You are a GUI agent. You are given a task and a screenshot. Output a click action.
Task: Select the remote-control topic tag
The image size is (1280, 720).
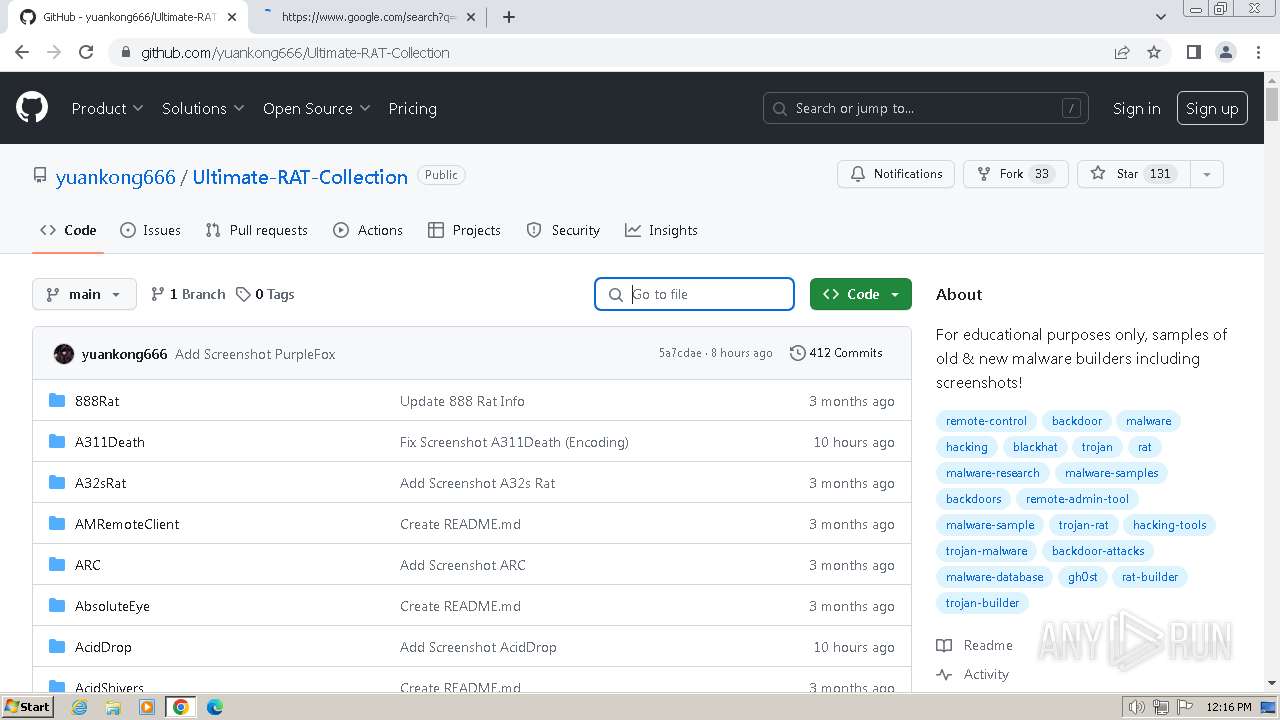pyautogui.click(x=986, y=421)
